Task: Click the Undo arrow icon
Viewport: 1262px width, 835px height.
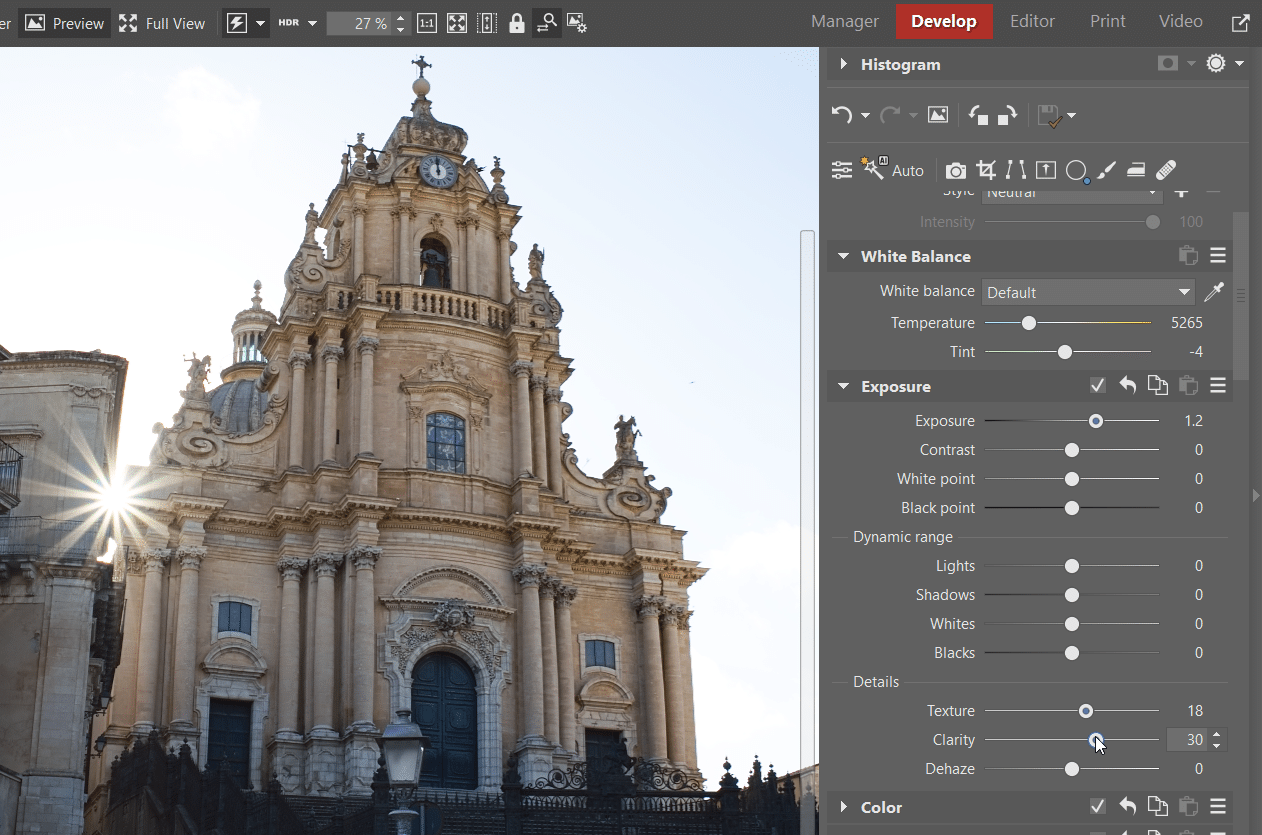Action: 842,115
